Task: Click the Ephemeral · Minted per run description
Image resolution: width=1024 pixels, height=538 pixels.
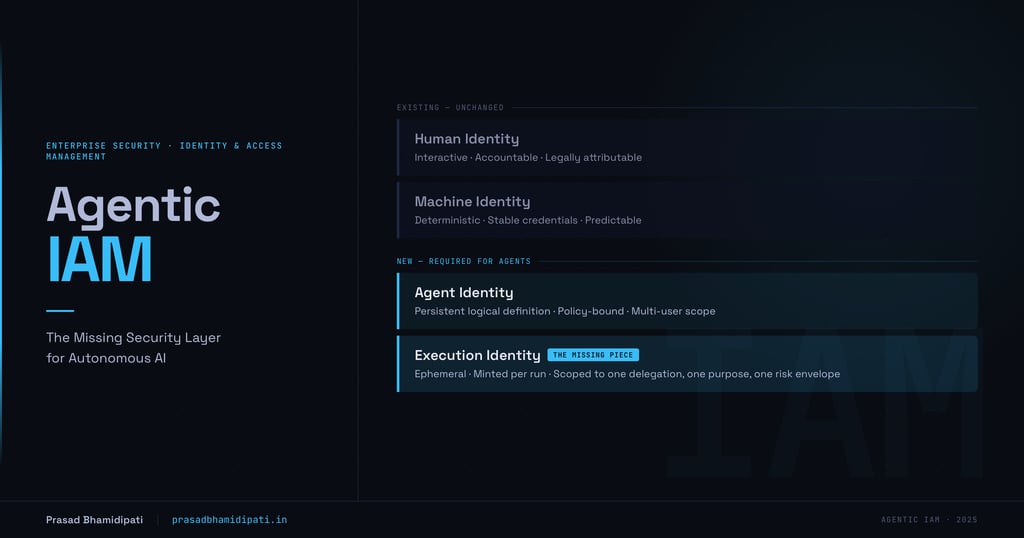Action: [627, 374]
